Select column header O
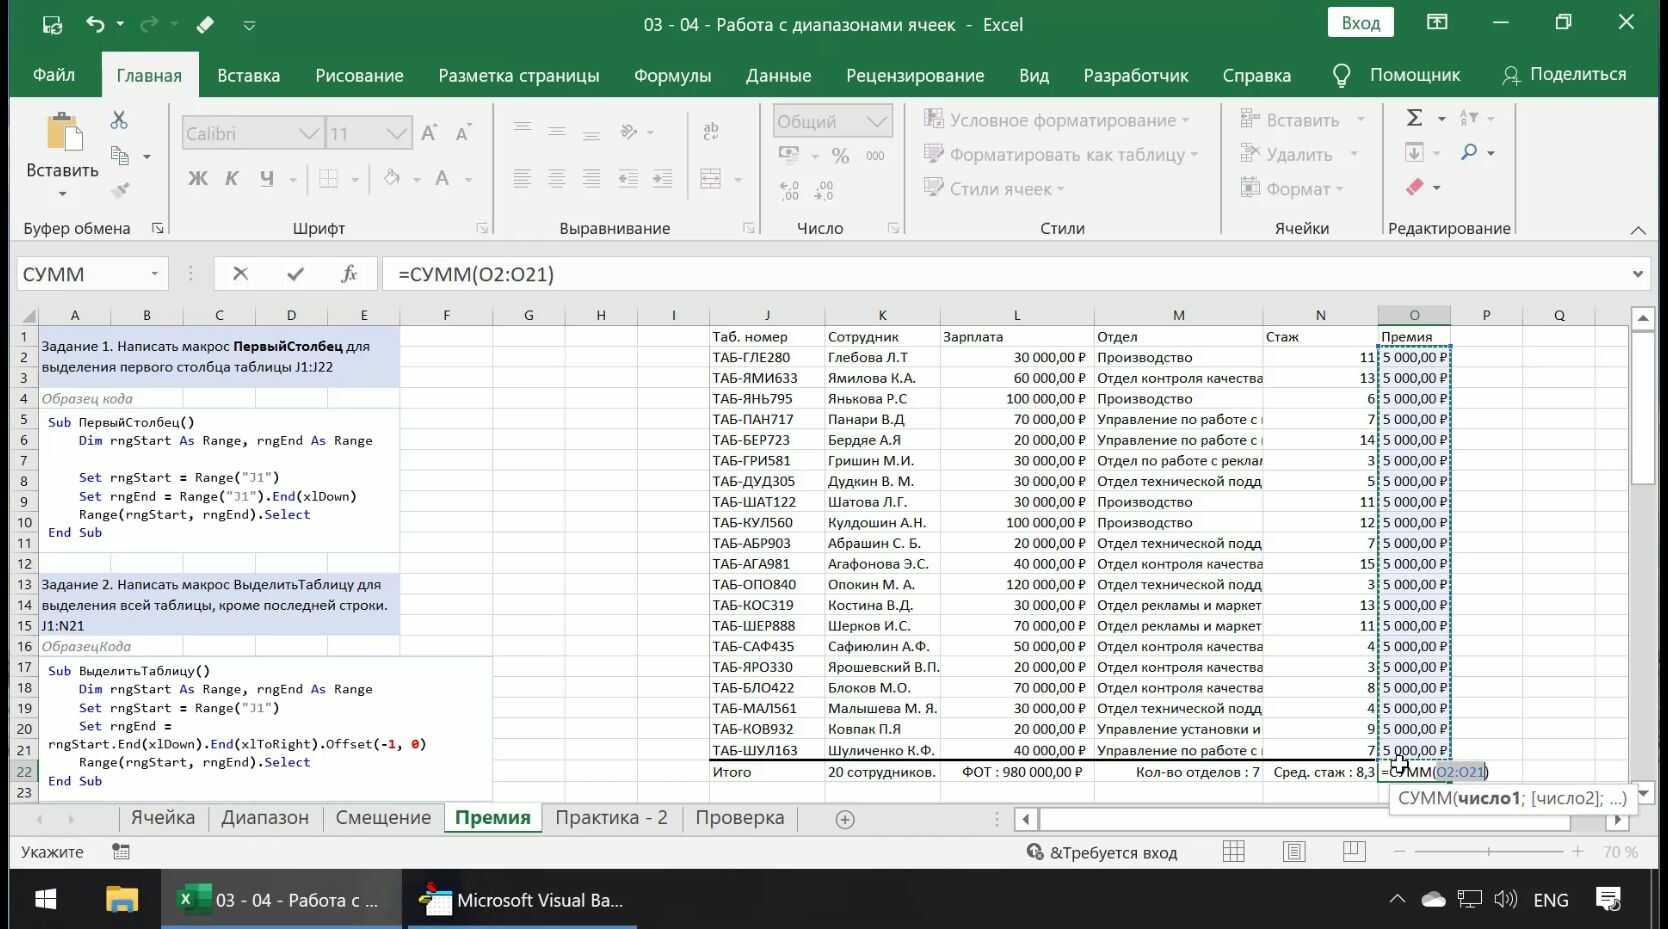The height and width of the screenshot is (929, 1668). [x=1414, y=315]
